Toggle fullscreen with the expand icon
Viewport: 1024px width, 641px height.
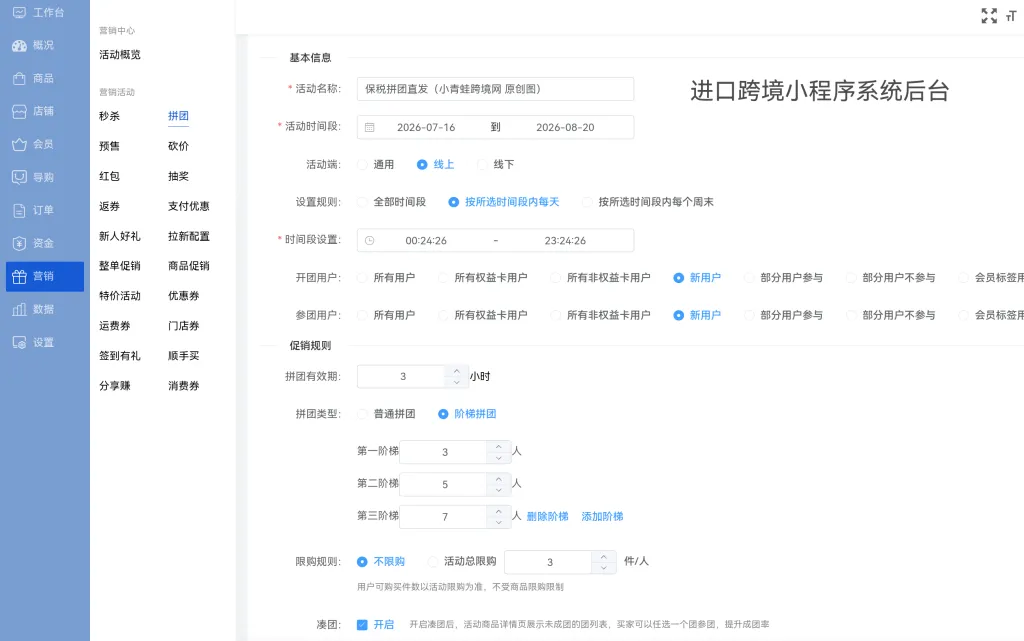[x=989, y=16]
